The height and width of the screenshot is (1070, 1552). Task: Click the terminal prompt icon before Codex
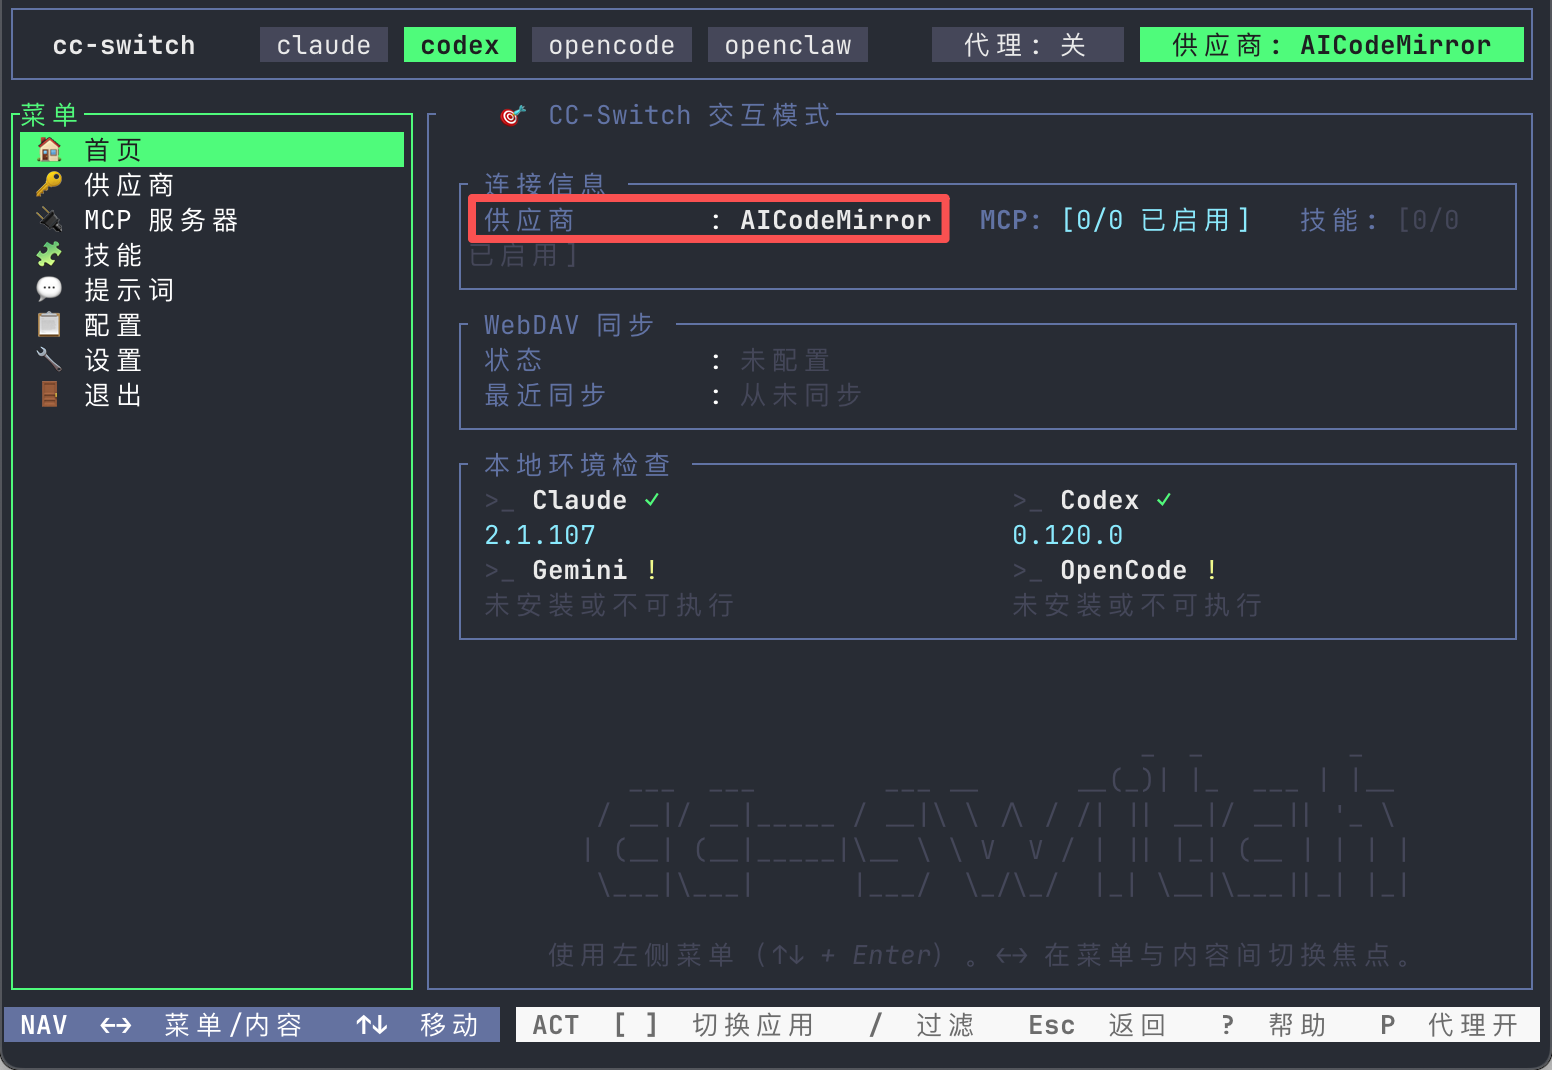1027,501
